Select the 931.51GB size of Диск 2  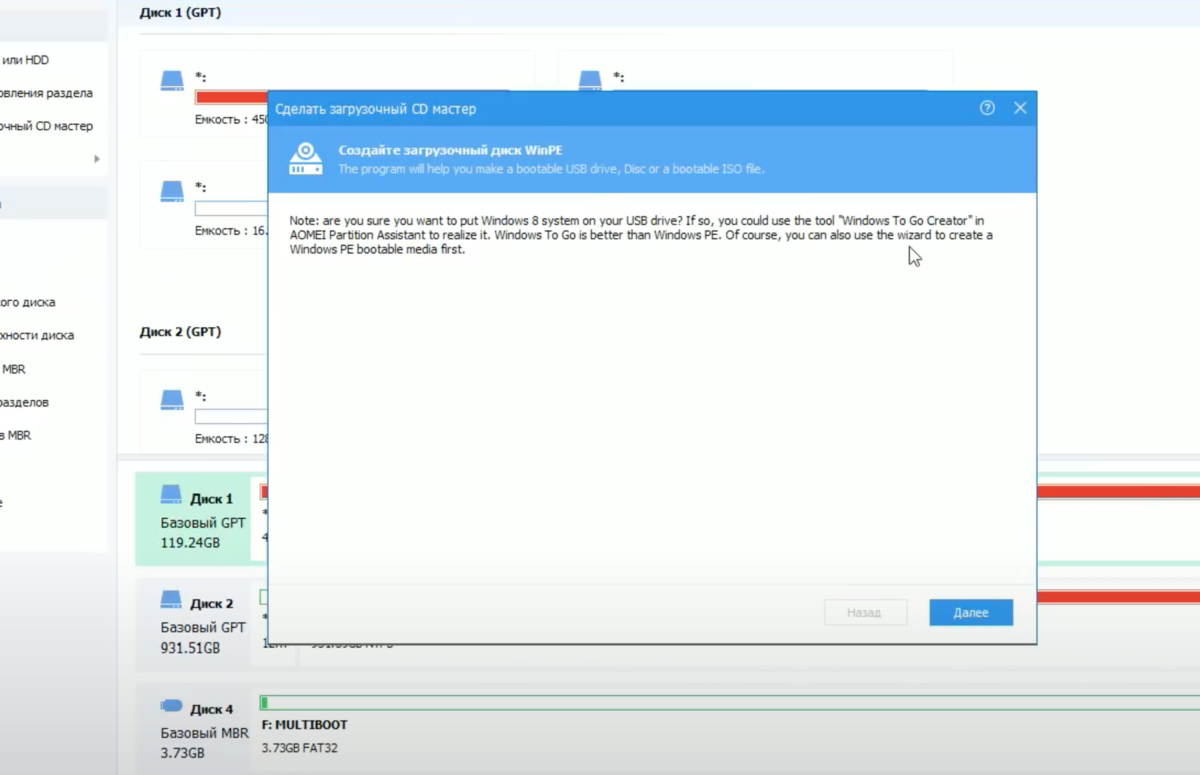point(190,648)
